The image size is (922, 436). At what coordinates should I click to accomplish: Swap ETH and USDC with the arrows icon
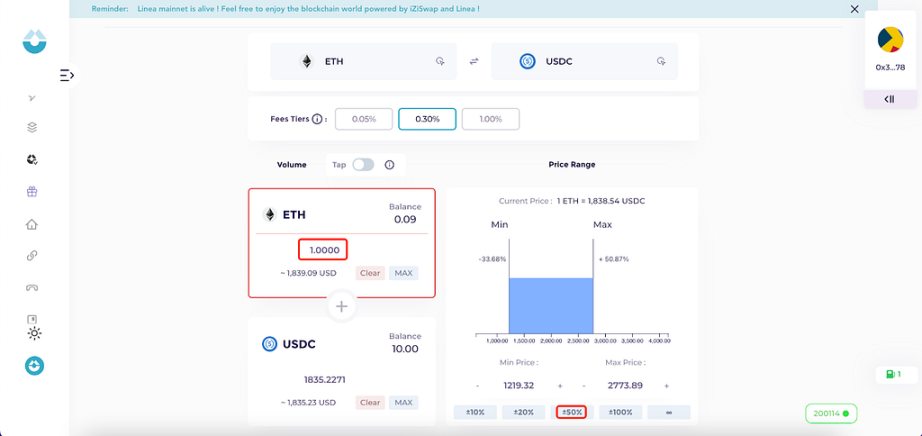pyautogui.click(x=474, y=62)
